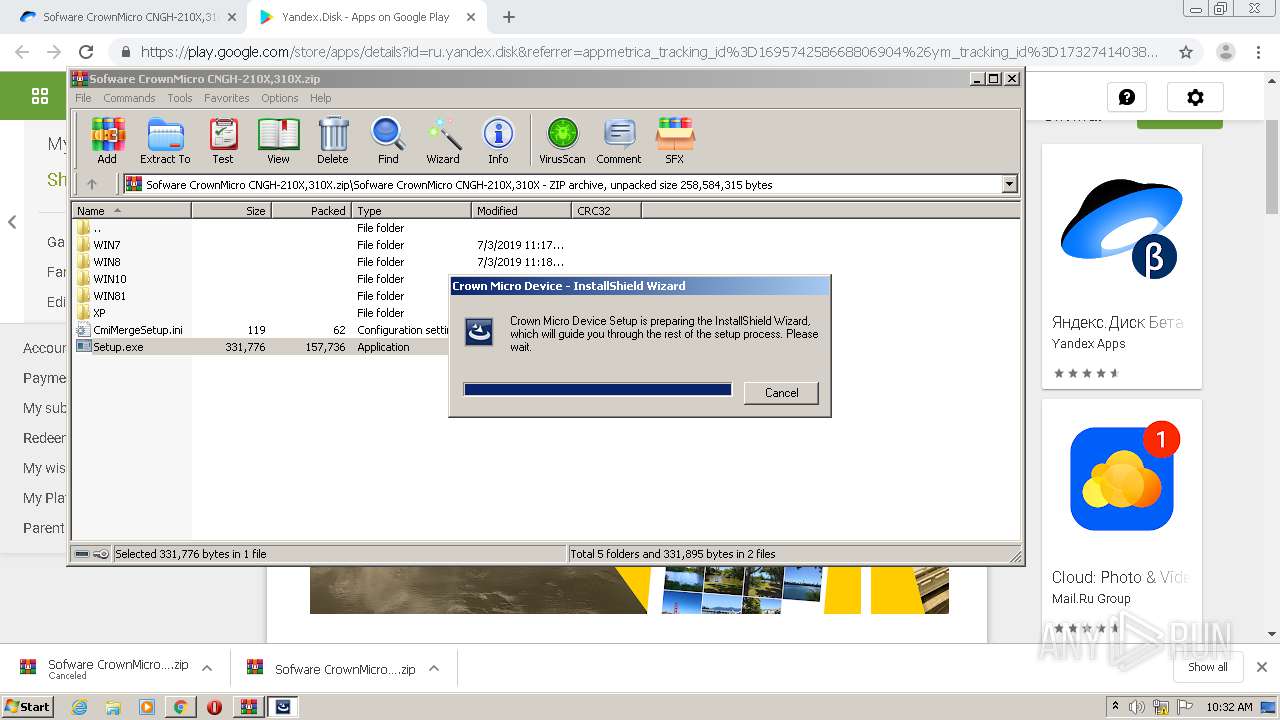Click the SFX toolbar icon

(x=675, y=140)
